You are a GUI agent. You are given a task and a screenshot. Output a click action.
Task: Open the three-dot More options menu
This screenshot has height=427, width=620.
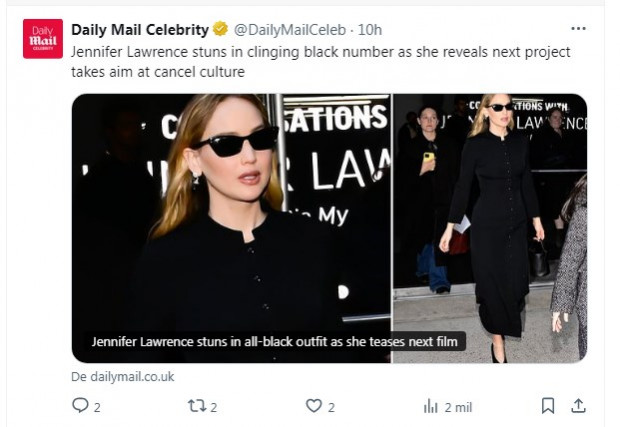[x=578, y=29]
